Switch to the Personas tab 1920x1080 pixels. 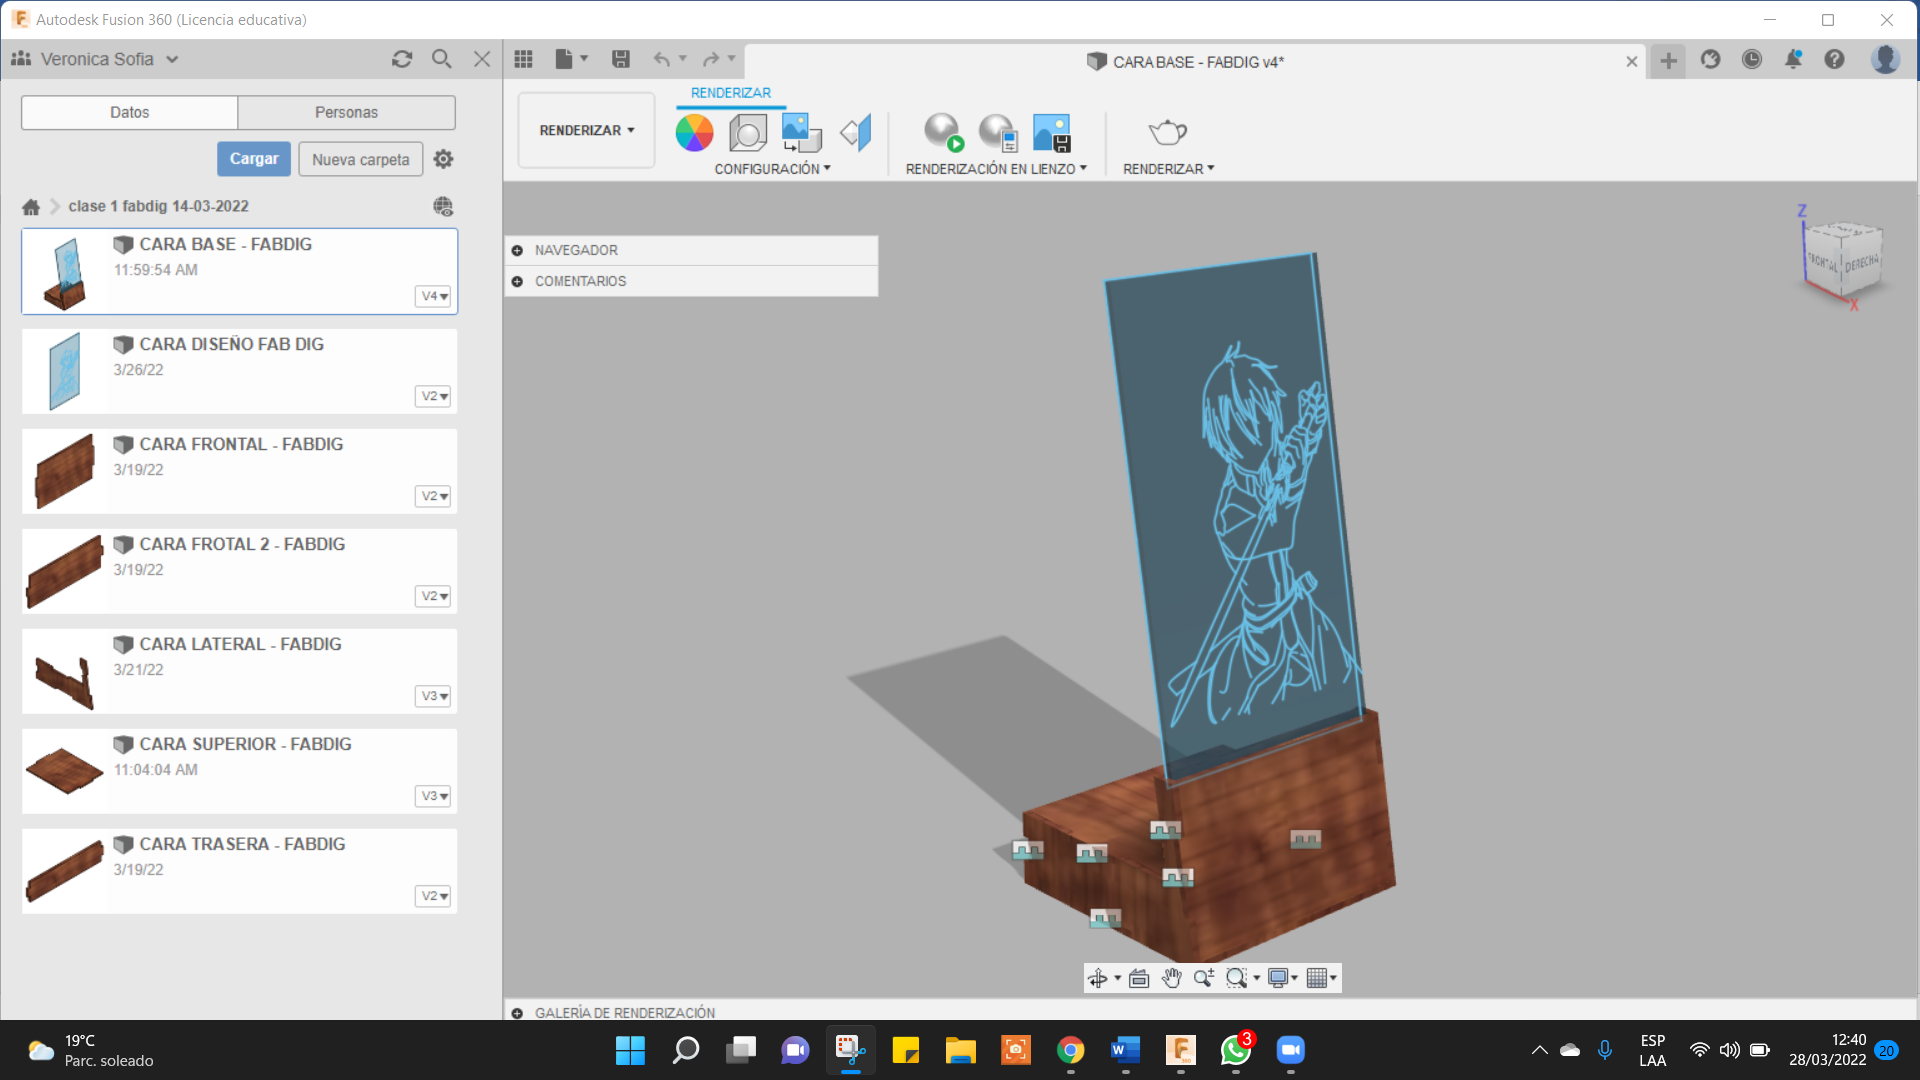click(346, 112)
